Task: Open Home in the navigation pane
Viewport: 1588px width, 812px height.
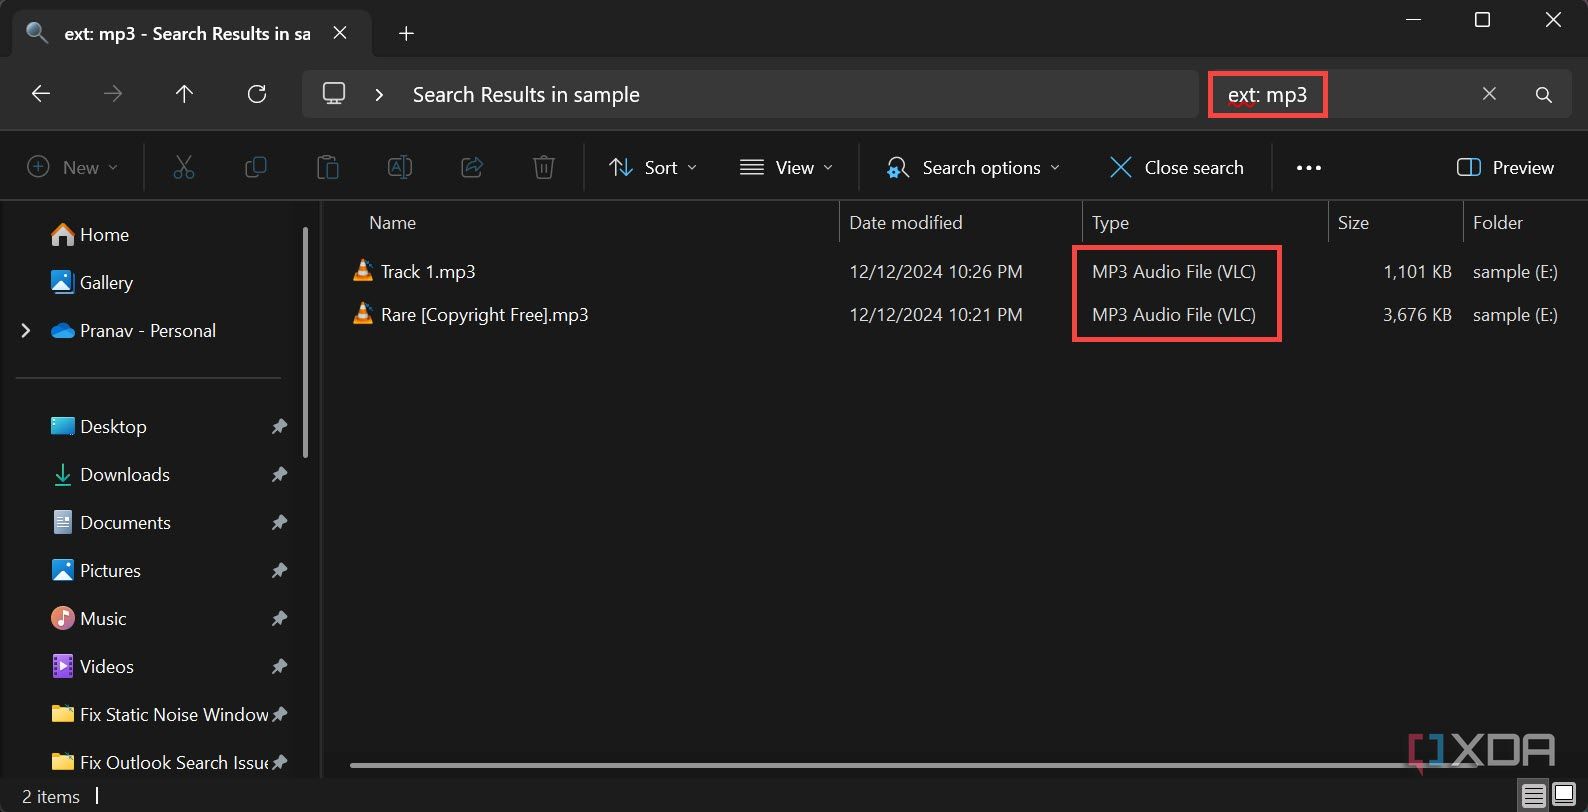Action: [x=90, y=235]
